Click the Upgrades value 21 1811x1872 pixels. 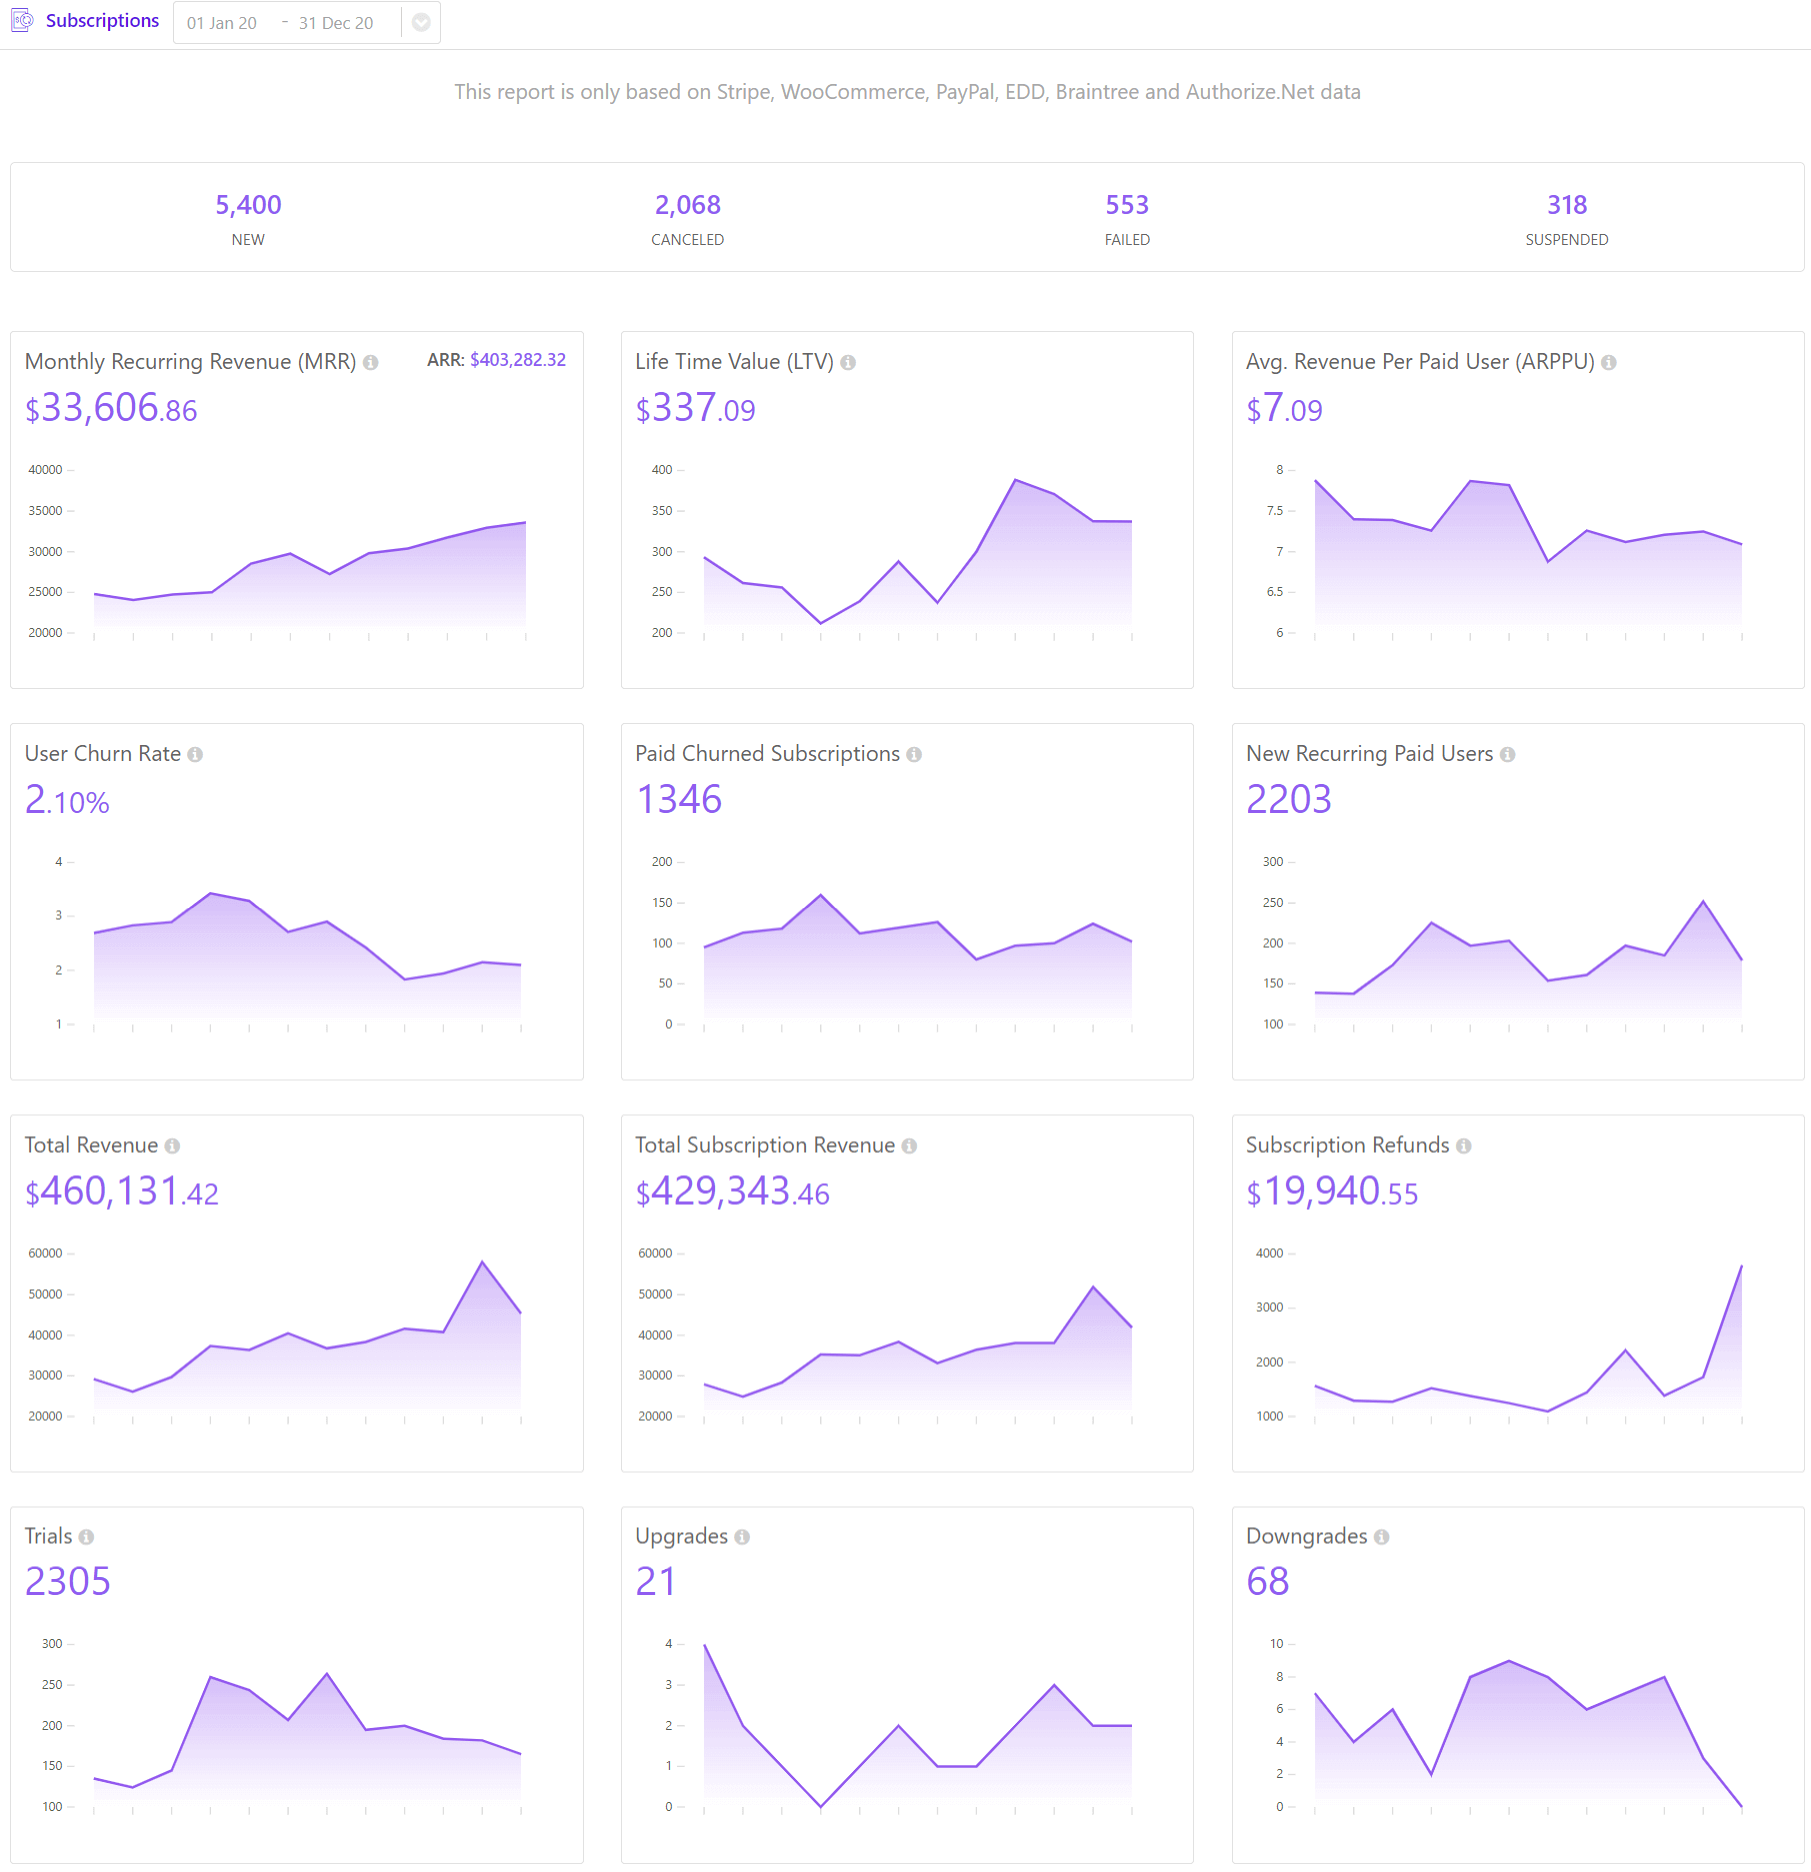click(x=656, y=1582)
